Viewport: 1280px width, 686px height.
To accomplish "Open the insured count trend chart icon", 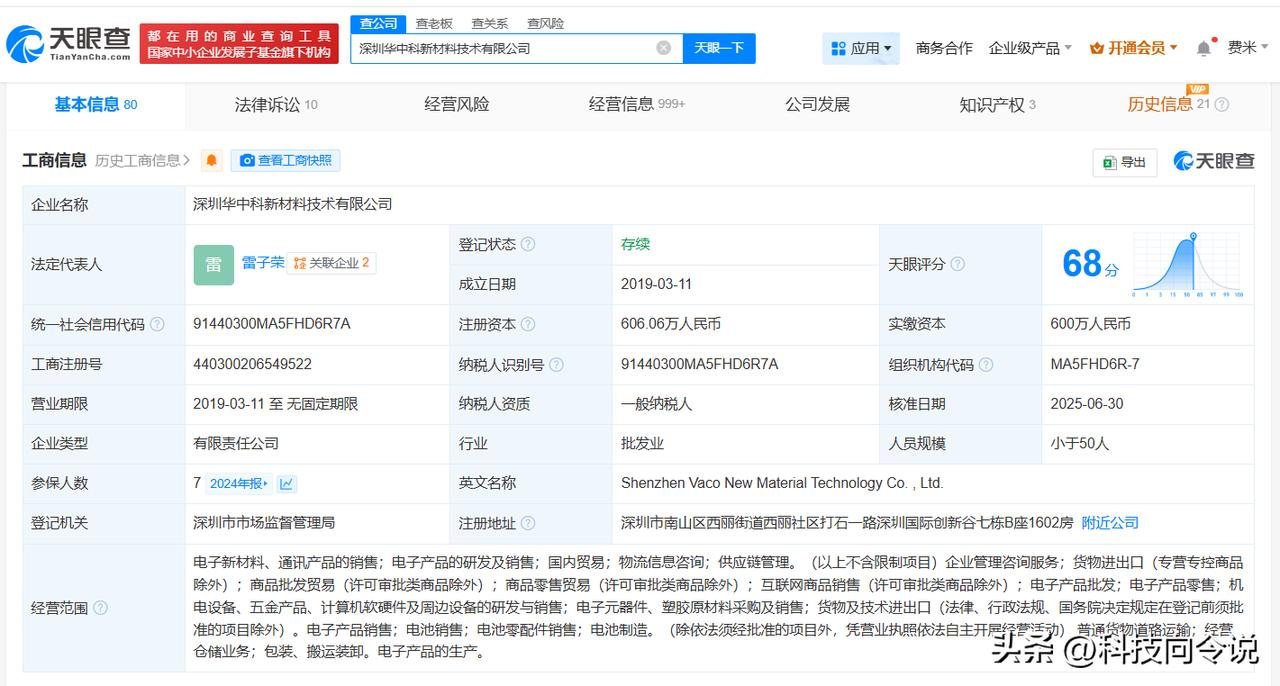I will [287, 484].
